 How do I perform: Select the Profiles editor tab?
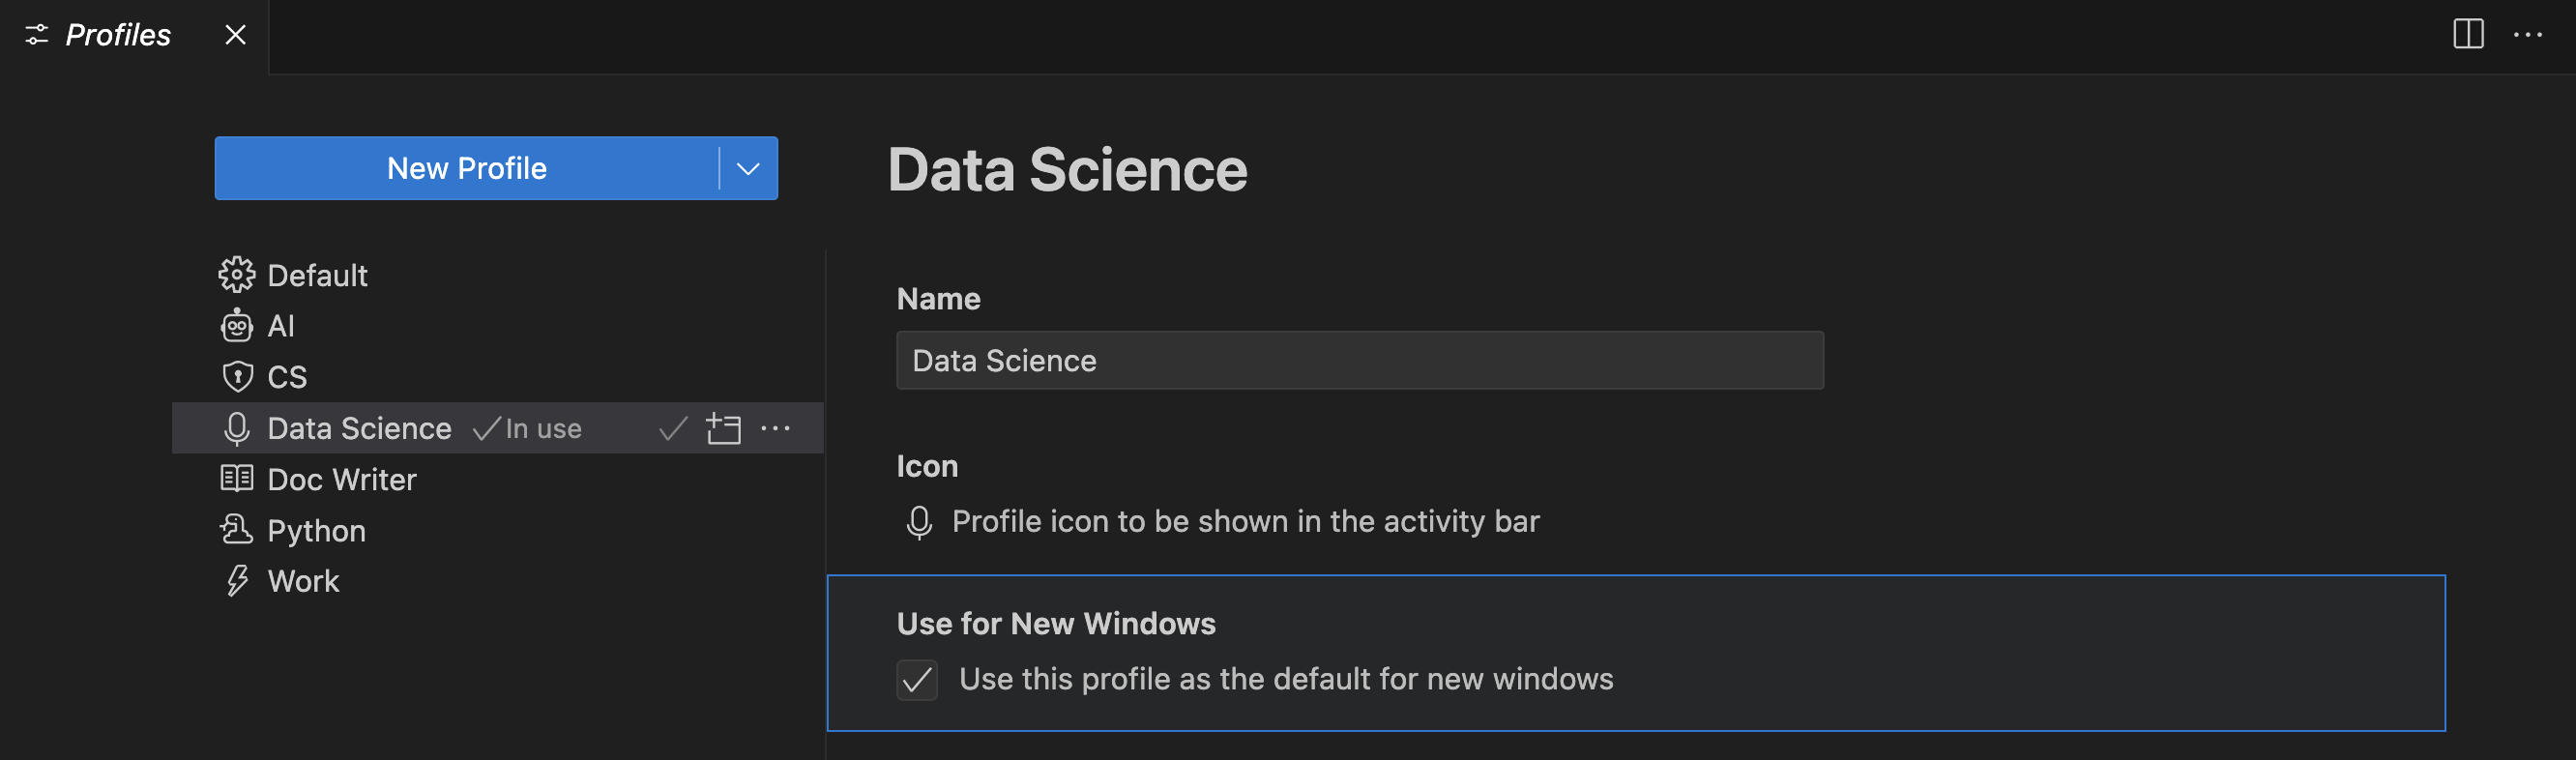(117, 35)
